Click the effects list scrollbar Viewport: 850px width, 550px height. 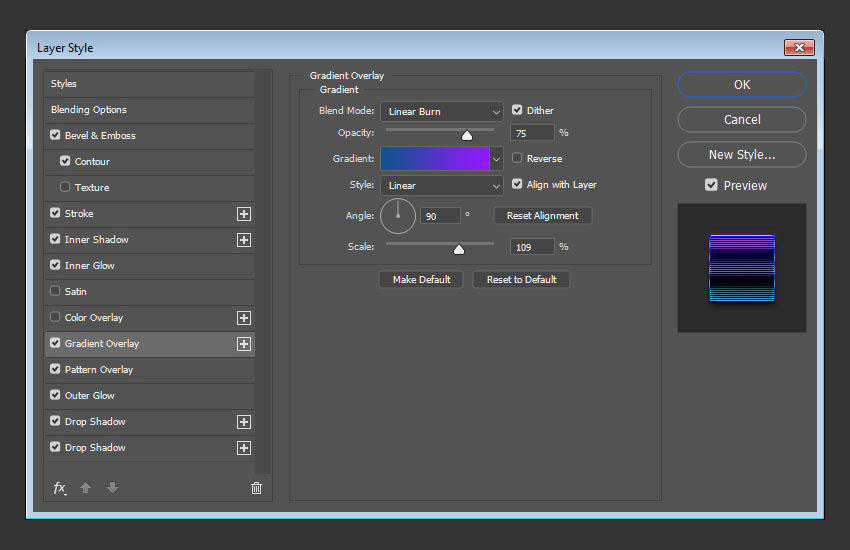click(263, 273)
